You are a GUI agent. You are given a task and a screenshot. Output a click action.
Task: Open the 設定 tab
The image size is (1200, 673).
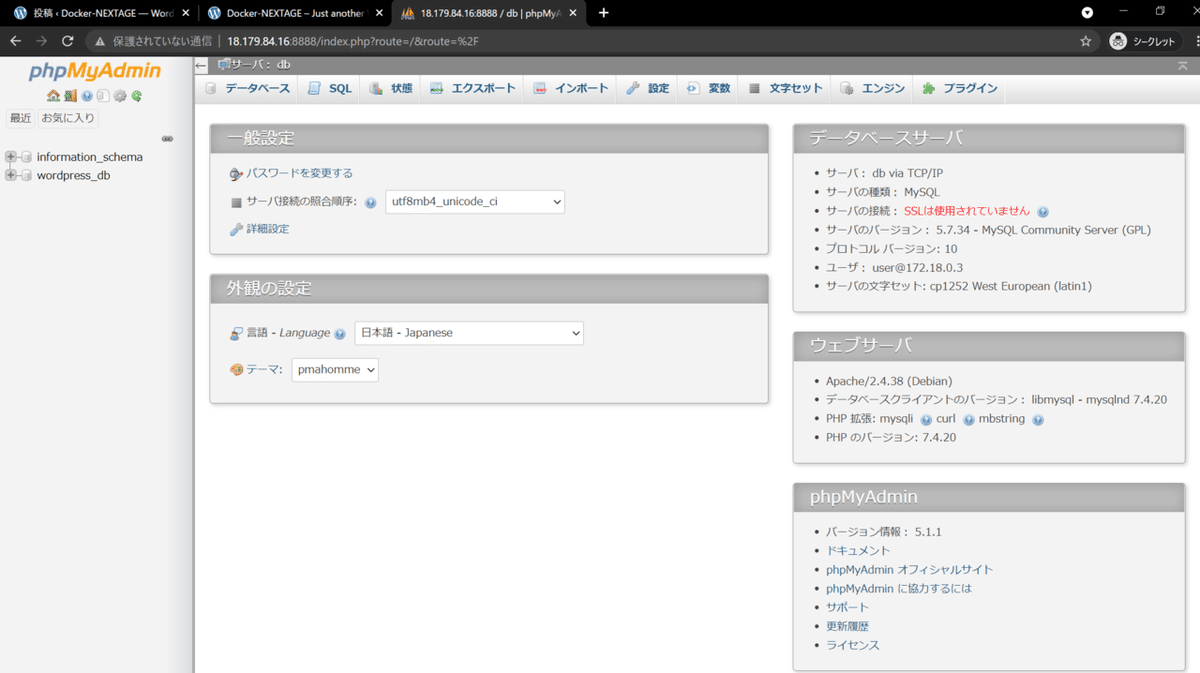tap(648, 88)
